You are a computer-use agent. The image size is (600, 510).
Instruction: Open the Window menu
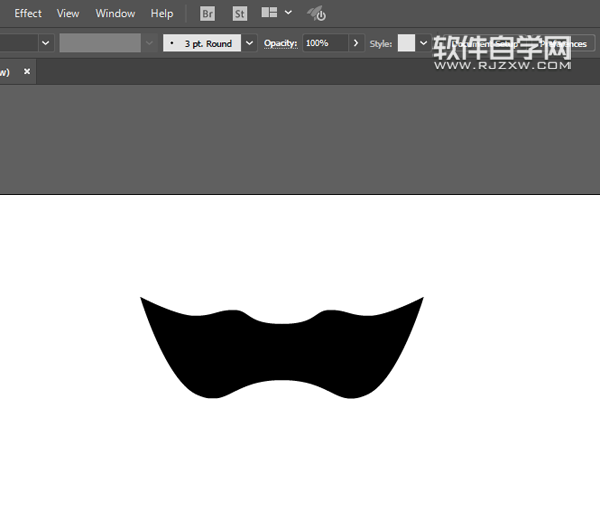(115, 14)
